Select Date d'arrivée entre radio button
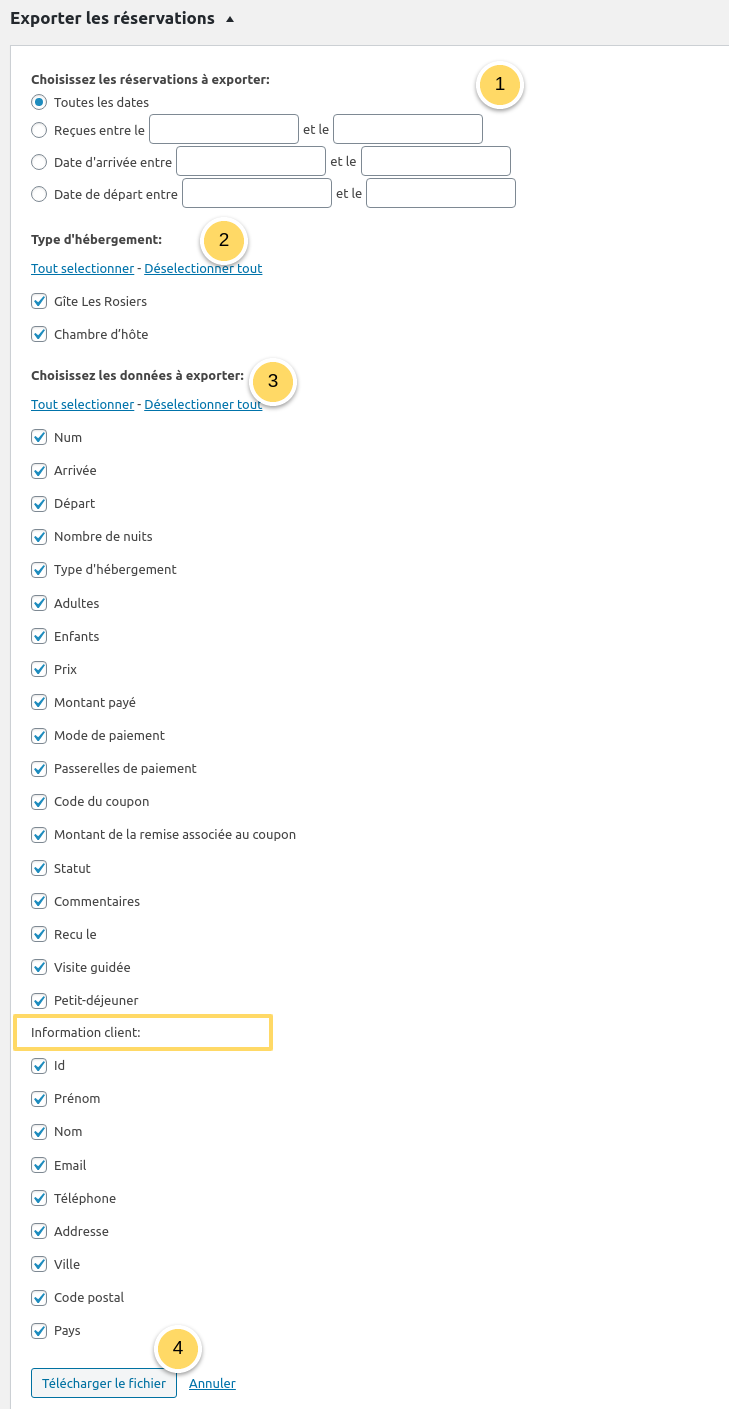 click(39, 162)
